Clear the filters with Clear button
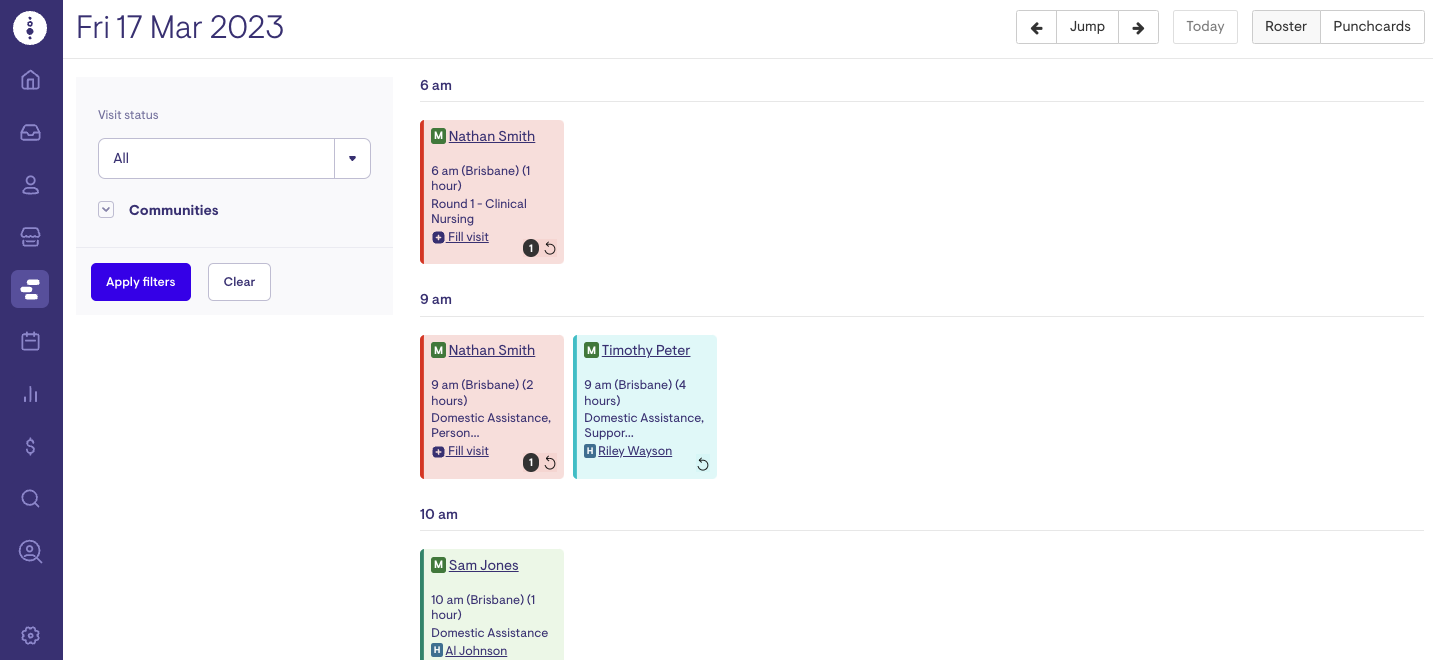1433x660 pixels. pyautogui.click(x=239, y=282)
